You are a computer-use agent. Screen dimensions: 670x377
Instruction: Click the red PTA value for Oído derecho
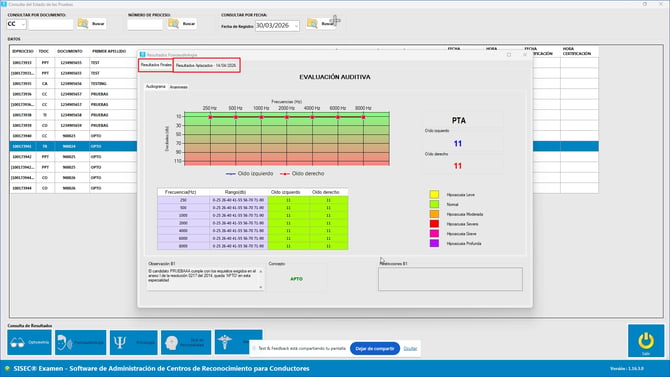pos(458,166)
